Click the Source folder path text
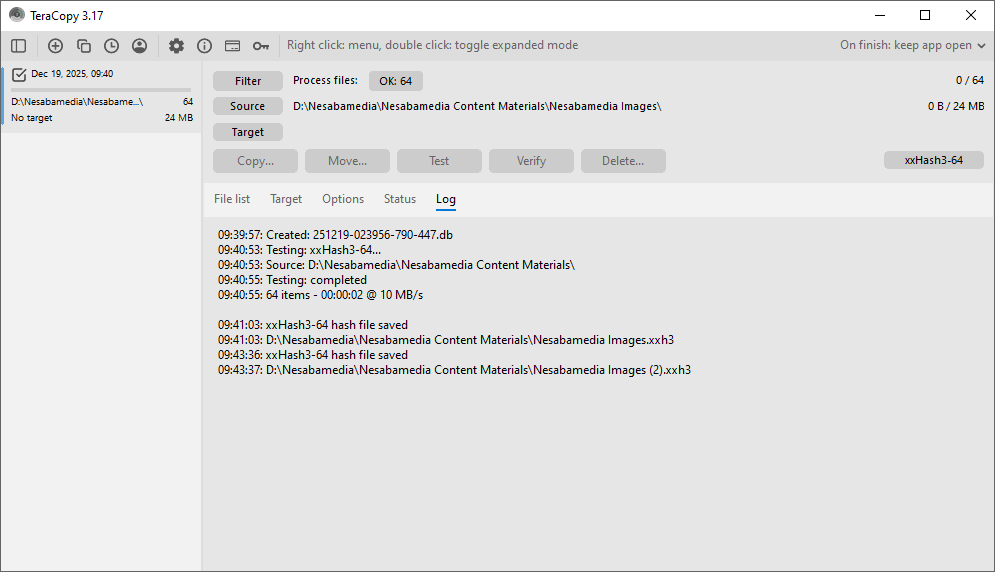This screenshot has width=995, height=572. click(477, 106)
